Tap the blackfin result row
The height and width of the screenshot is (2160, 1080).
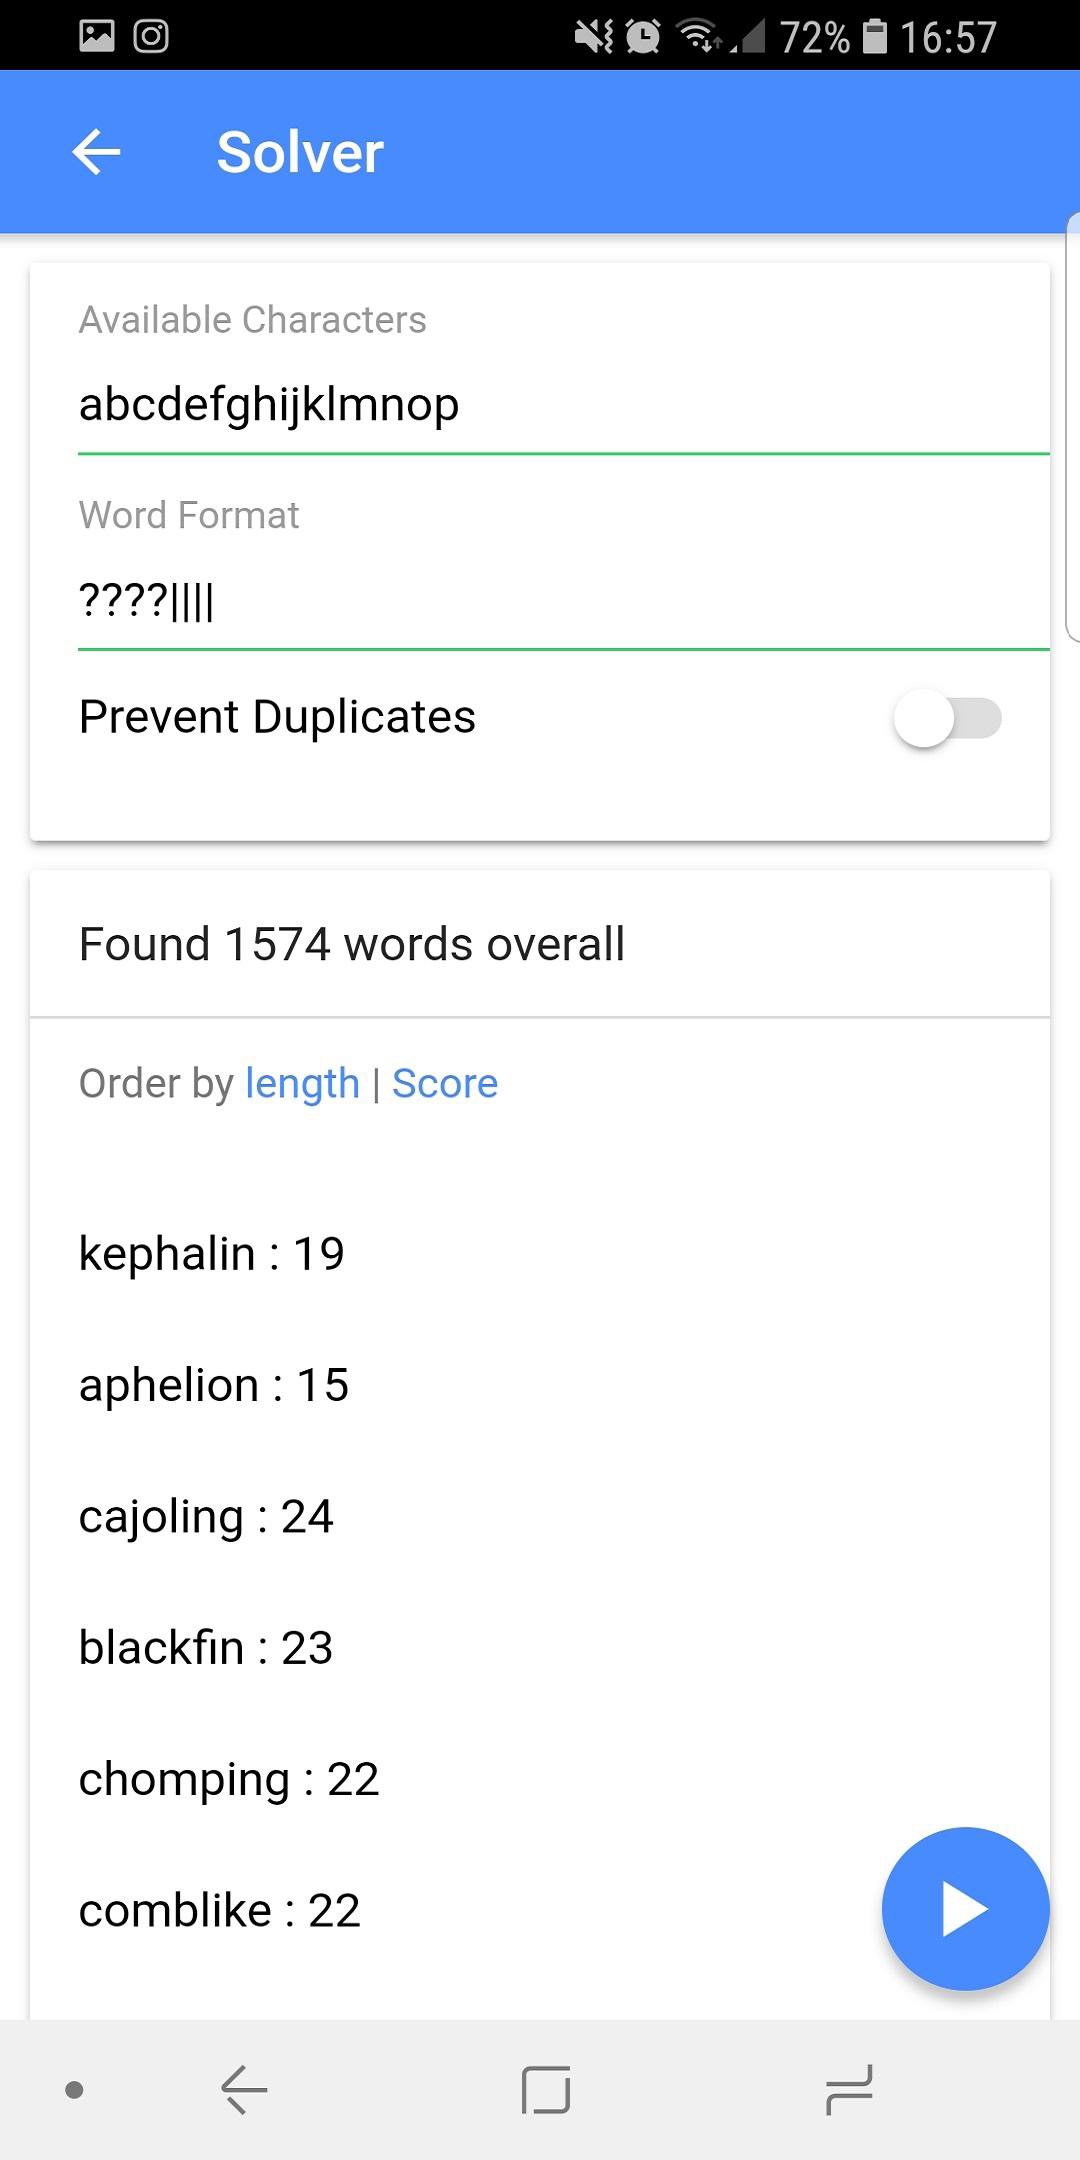click(x=206, y=1647)
